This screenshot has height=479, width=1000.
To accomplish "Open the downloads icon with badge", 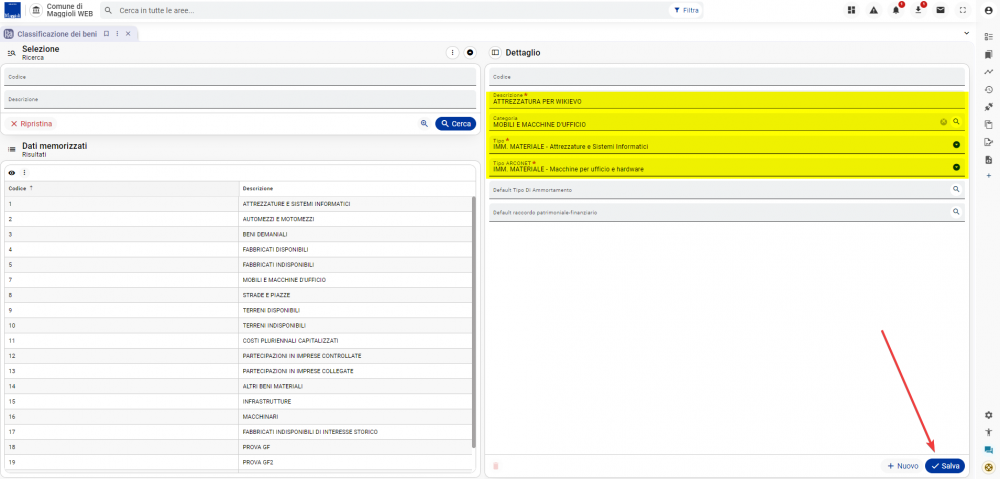I will [918, 10].
